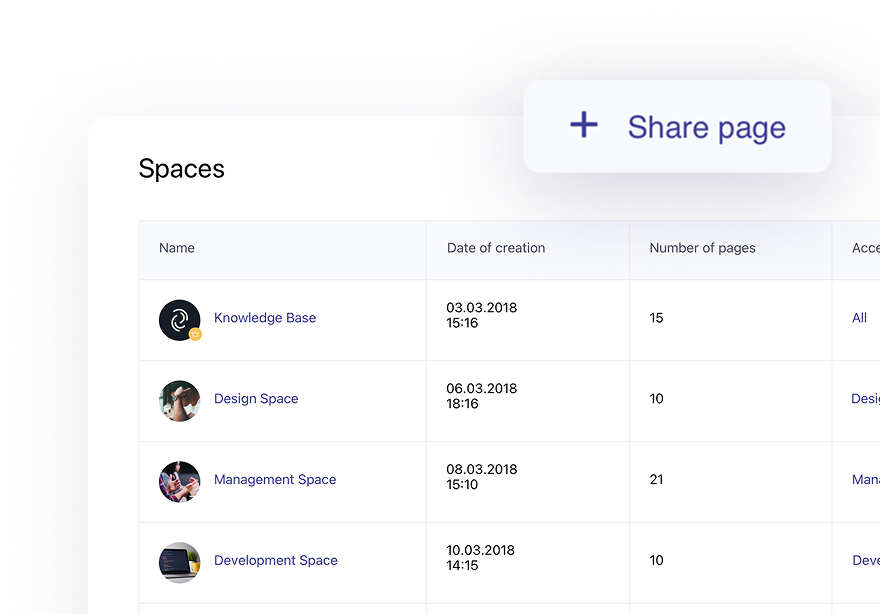Image resolution: width=880 pixels, height=614 pixels.
Task: Click the laptop thumbnail next to Development Space
Action: [179, 561]
